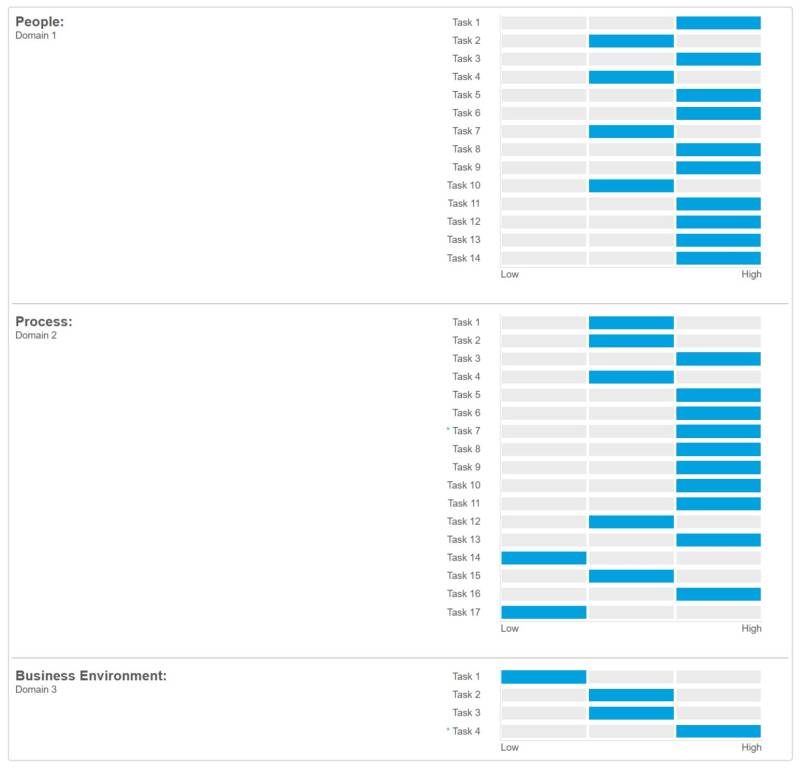The image size is (800, 768).
Task: Click the People domain heading
Action: [x=39, y=22]
